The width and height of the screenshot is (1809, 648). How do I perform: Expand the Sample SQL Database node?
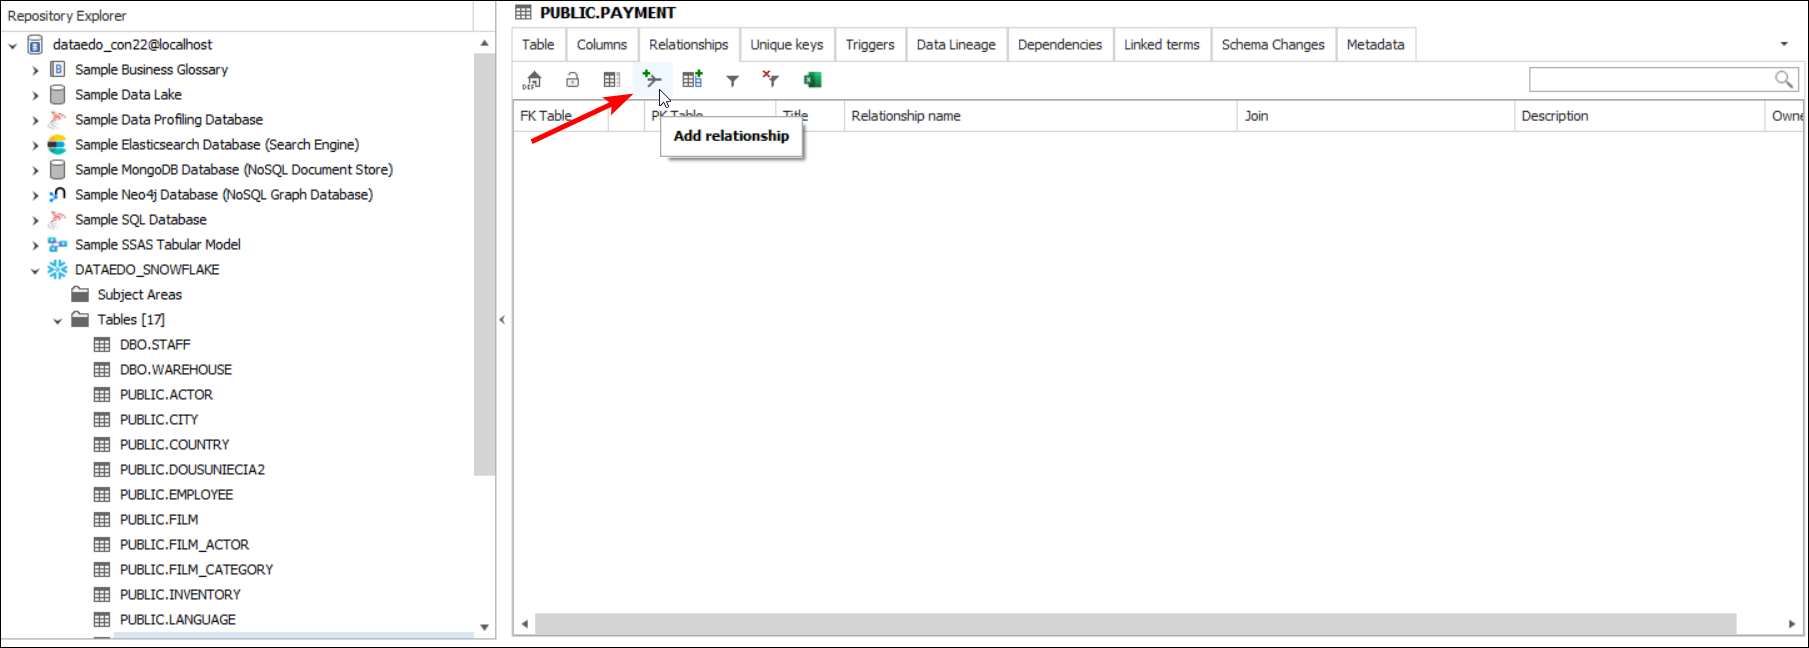35,220
